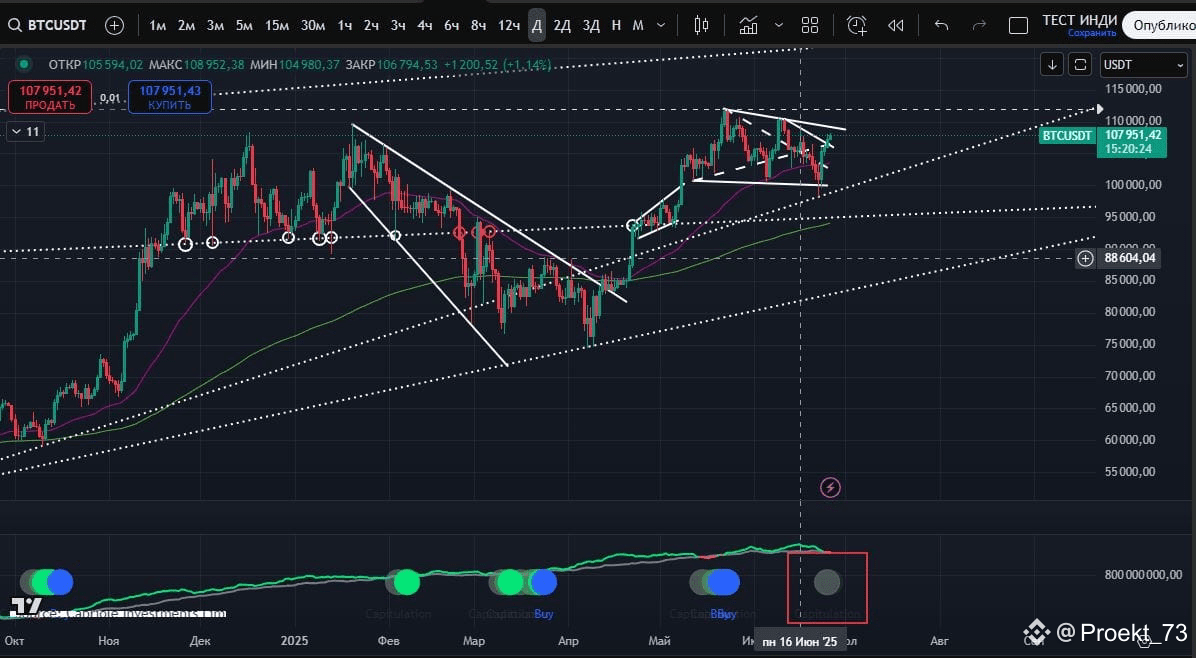Select the 30м timeframe
This screenshot has height=658, width=1196.
click(x=313, y=26)
